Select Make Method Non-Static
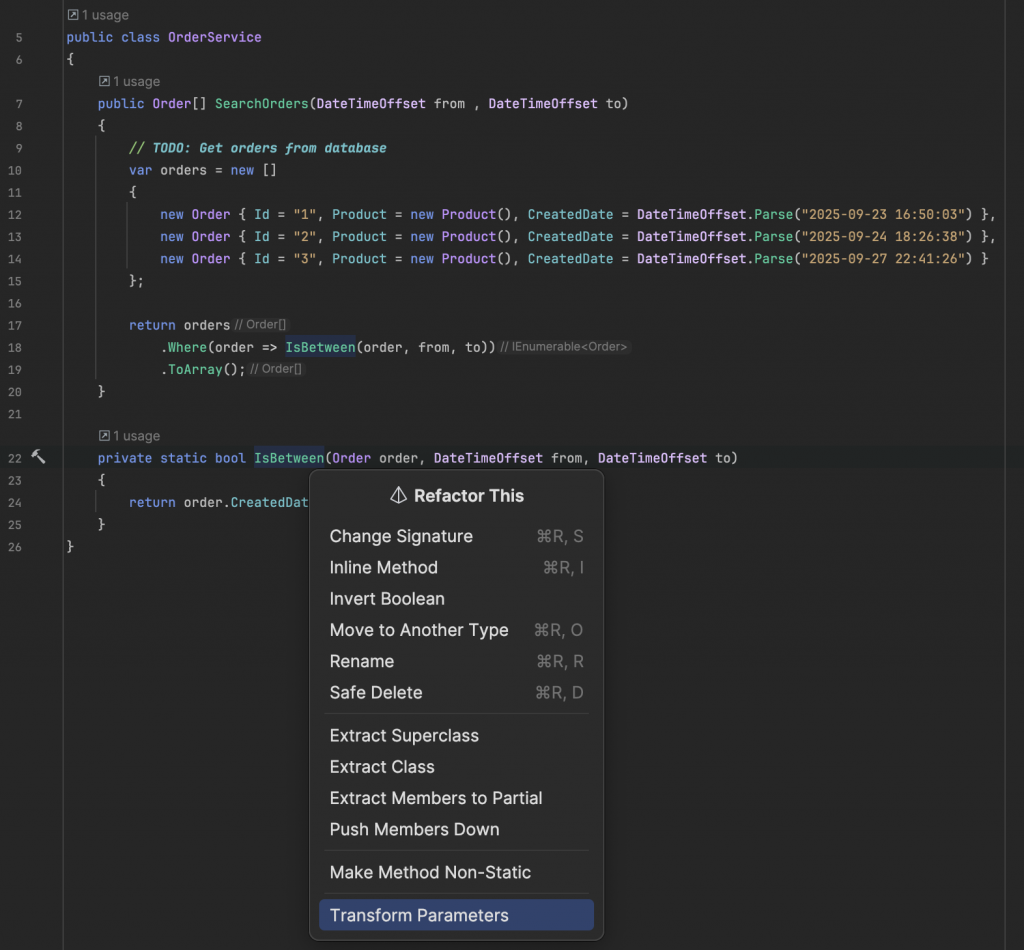The width and height of the screenshot is (1024, 950). [x=456, y=873]
